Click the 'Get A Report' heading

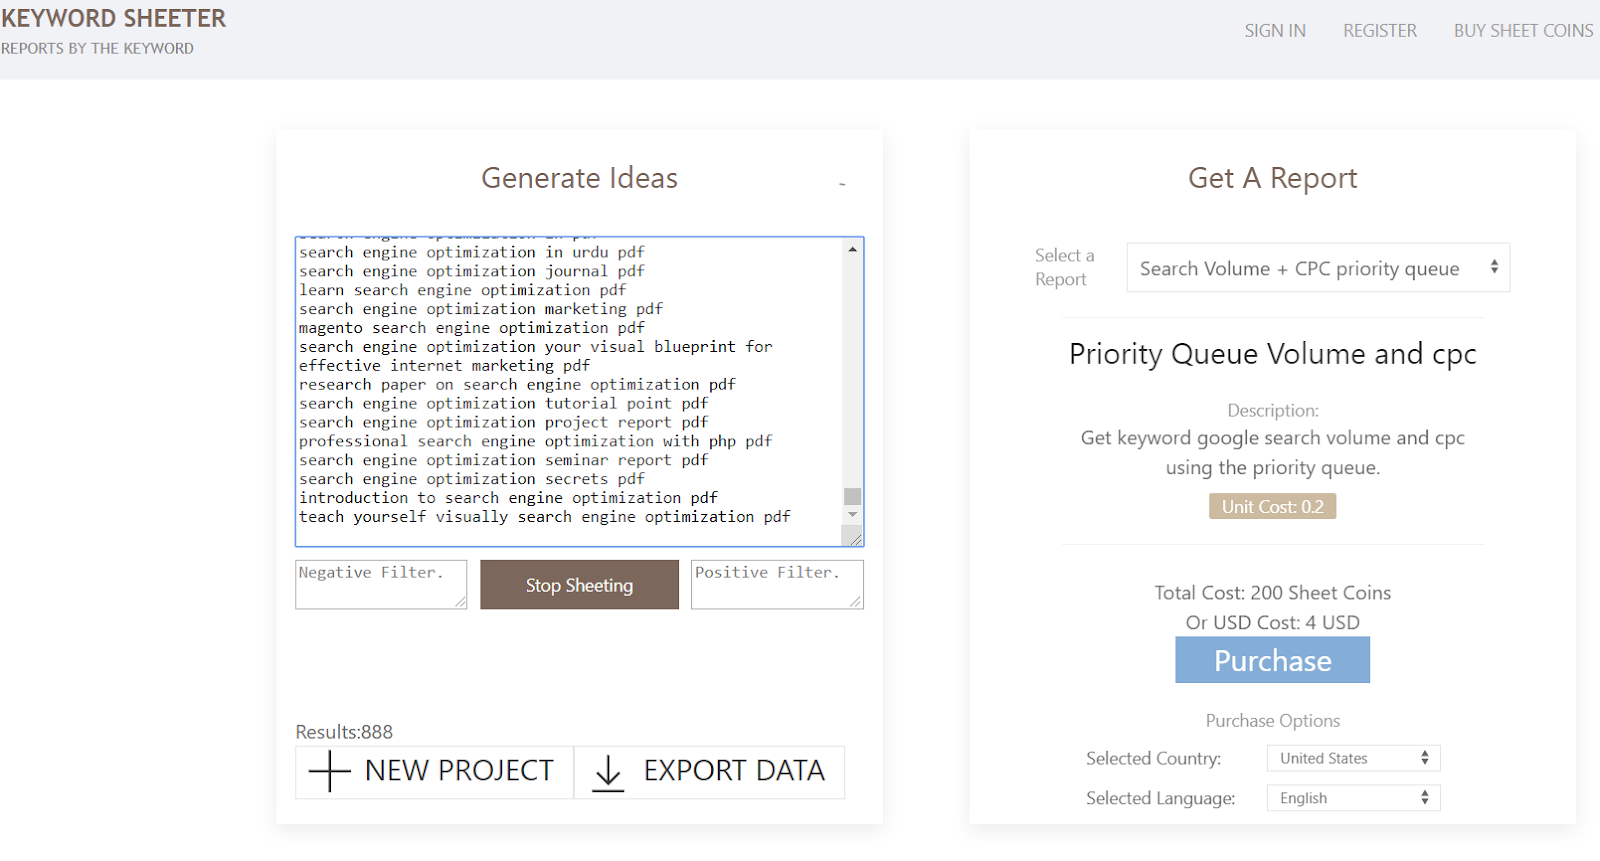(1272, 178)
